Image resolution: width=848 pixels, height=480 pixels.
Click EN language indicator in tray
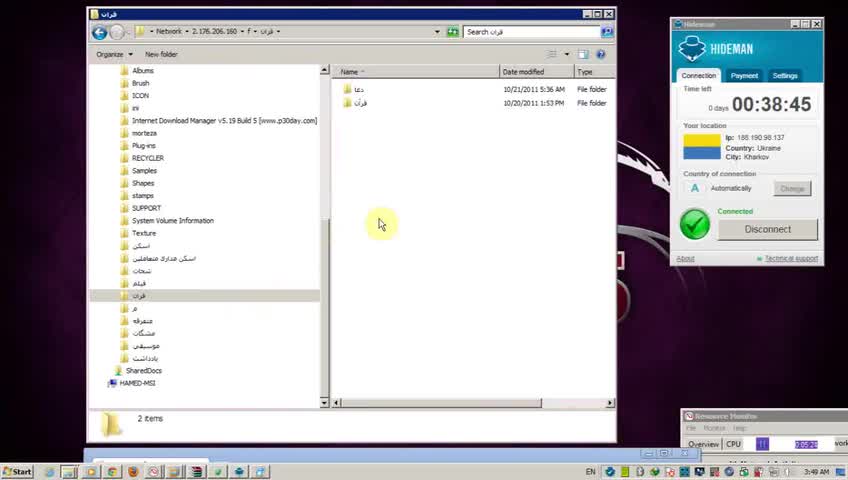tap(591, 472)
